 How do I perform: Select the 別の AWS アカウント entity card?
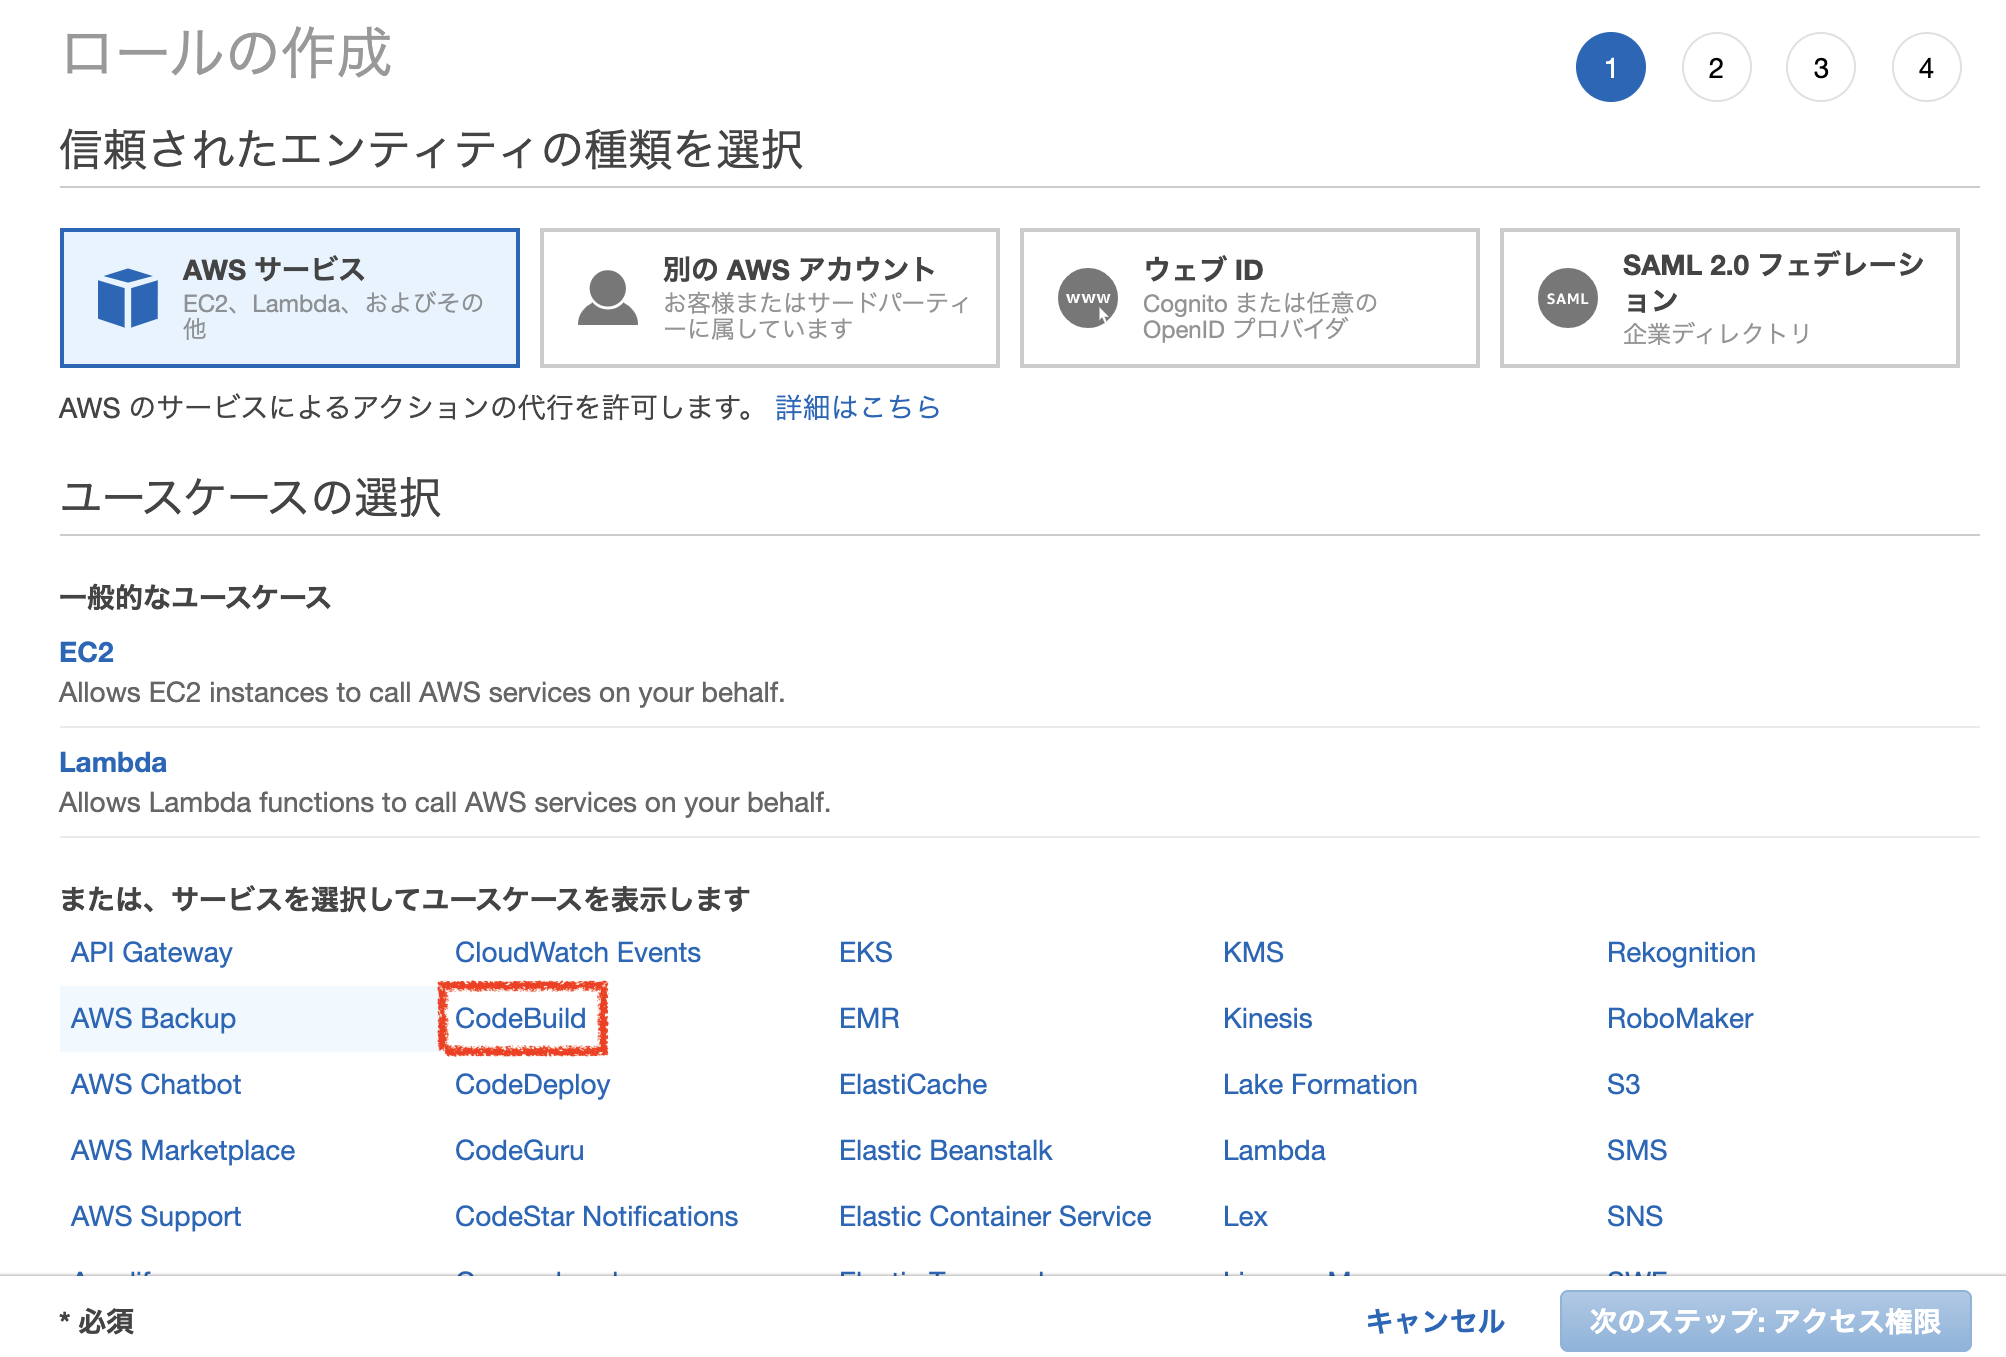pyautogui.click(x=770, y=298)
